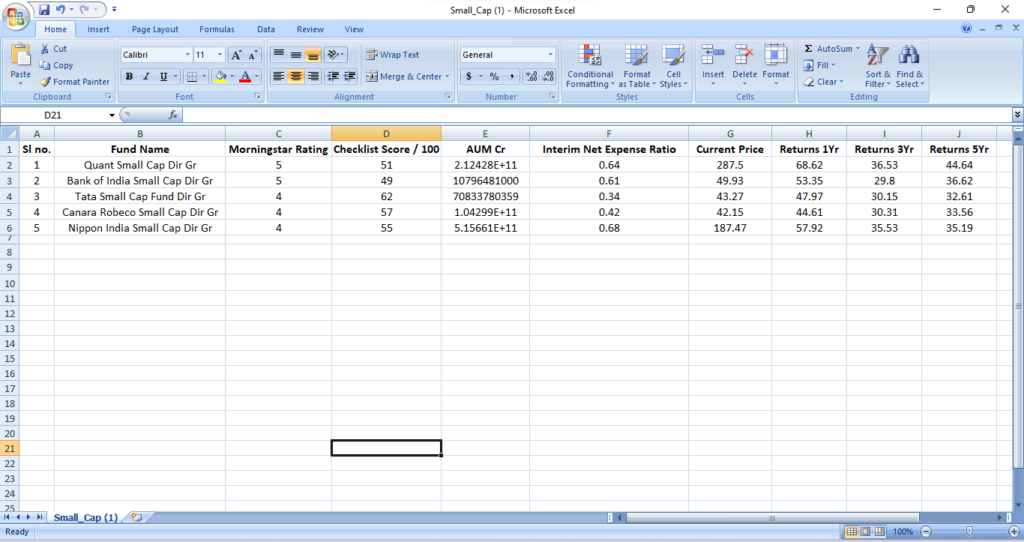This screenshot has height=542, width=1024.
Task: Copy the selected cell contents
Action: [x=56, y=65]
